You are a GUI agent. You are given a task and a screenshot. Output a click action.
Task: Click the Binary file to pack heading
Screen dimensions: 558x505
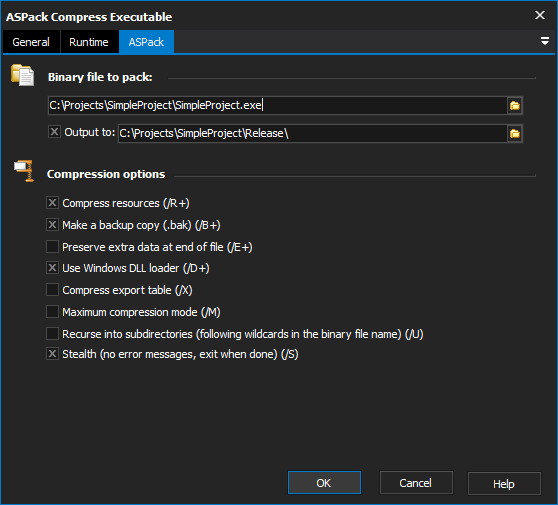coord(100,77)
